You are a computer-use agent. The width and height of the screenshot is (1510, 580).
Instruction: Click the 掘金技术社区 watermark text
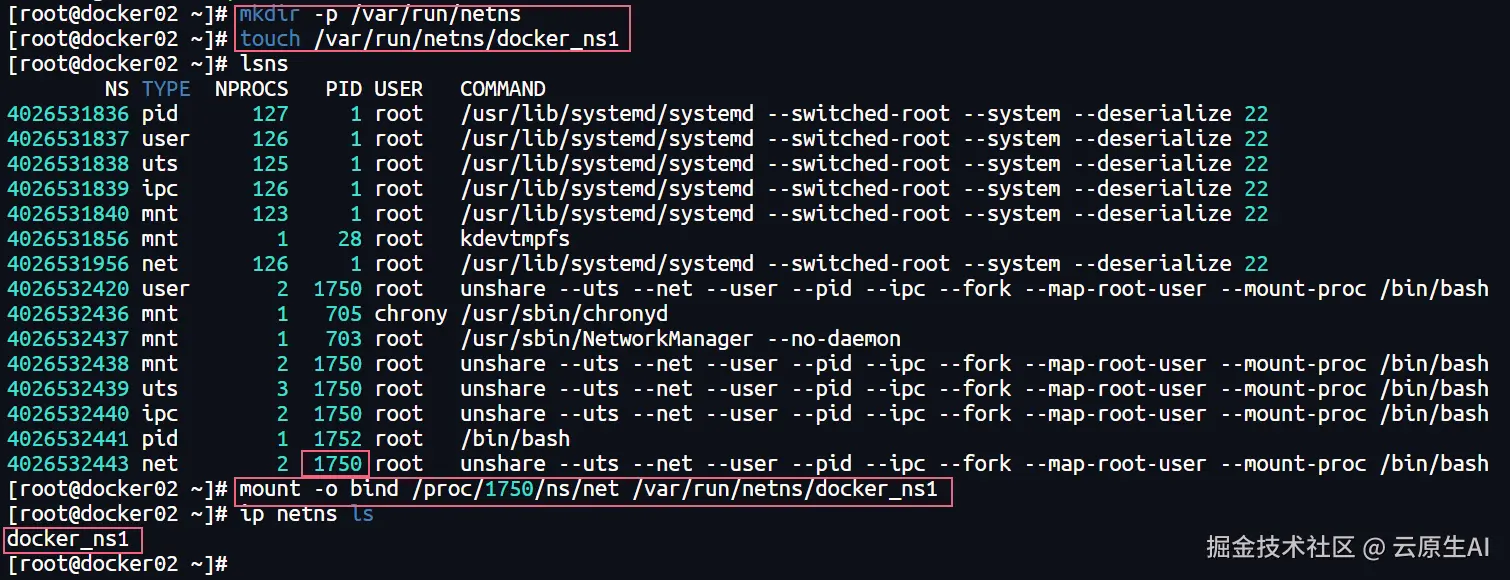pos(1280,546)
